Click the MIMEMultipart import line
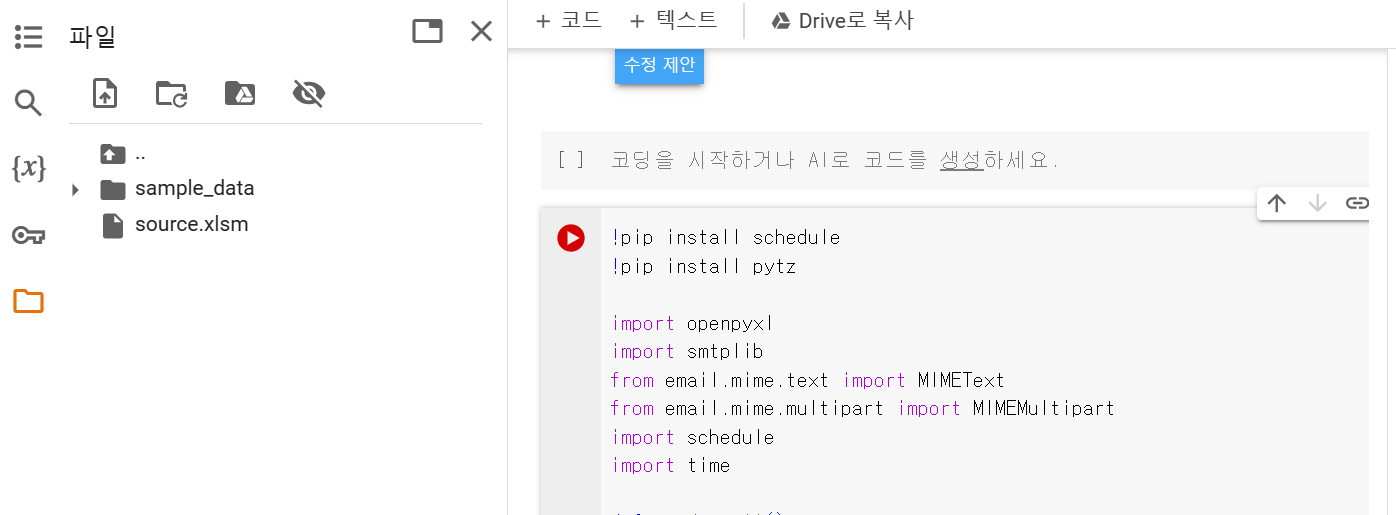Viewport: 1396px width, 515px height. coord(863,409)
